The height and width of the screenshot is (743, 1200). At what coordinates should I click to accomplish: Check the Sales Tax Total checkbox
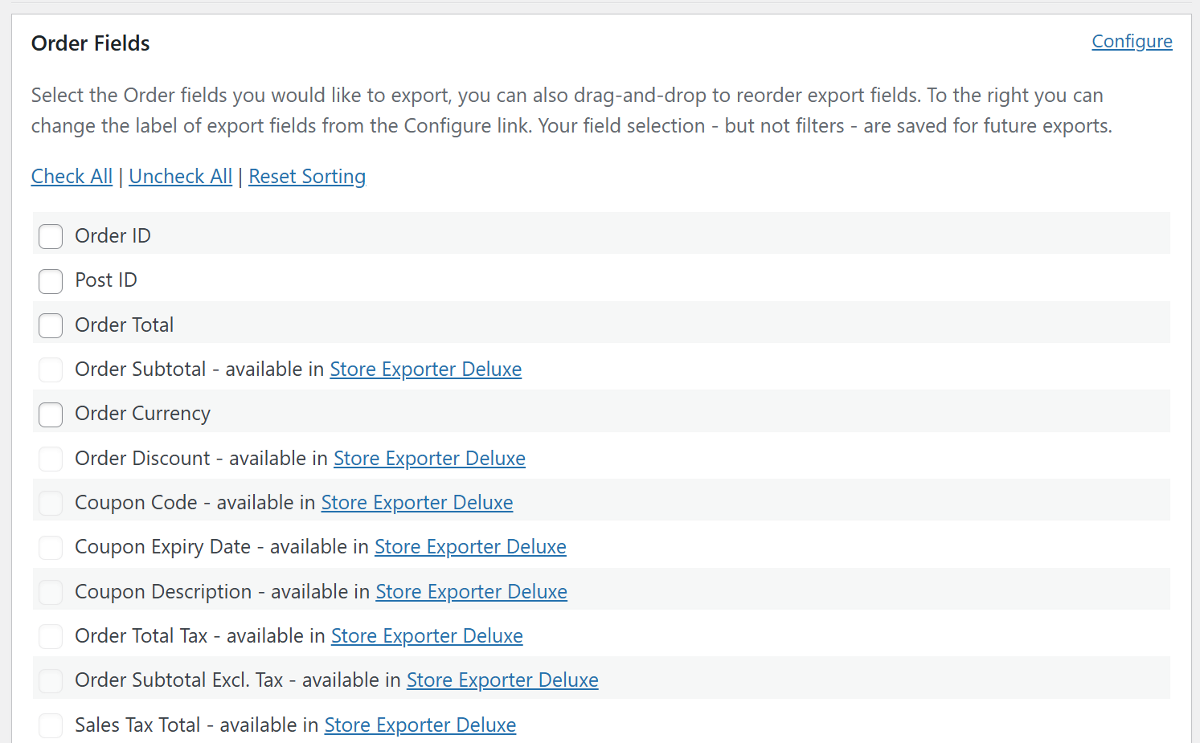coord(50,724)
